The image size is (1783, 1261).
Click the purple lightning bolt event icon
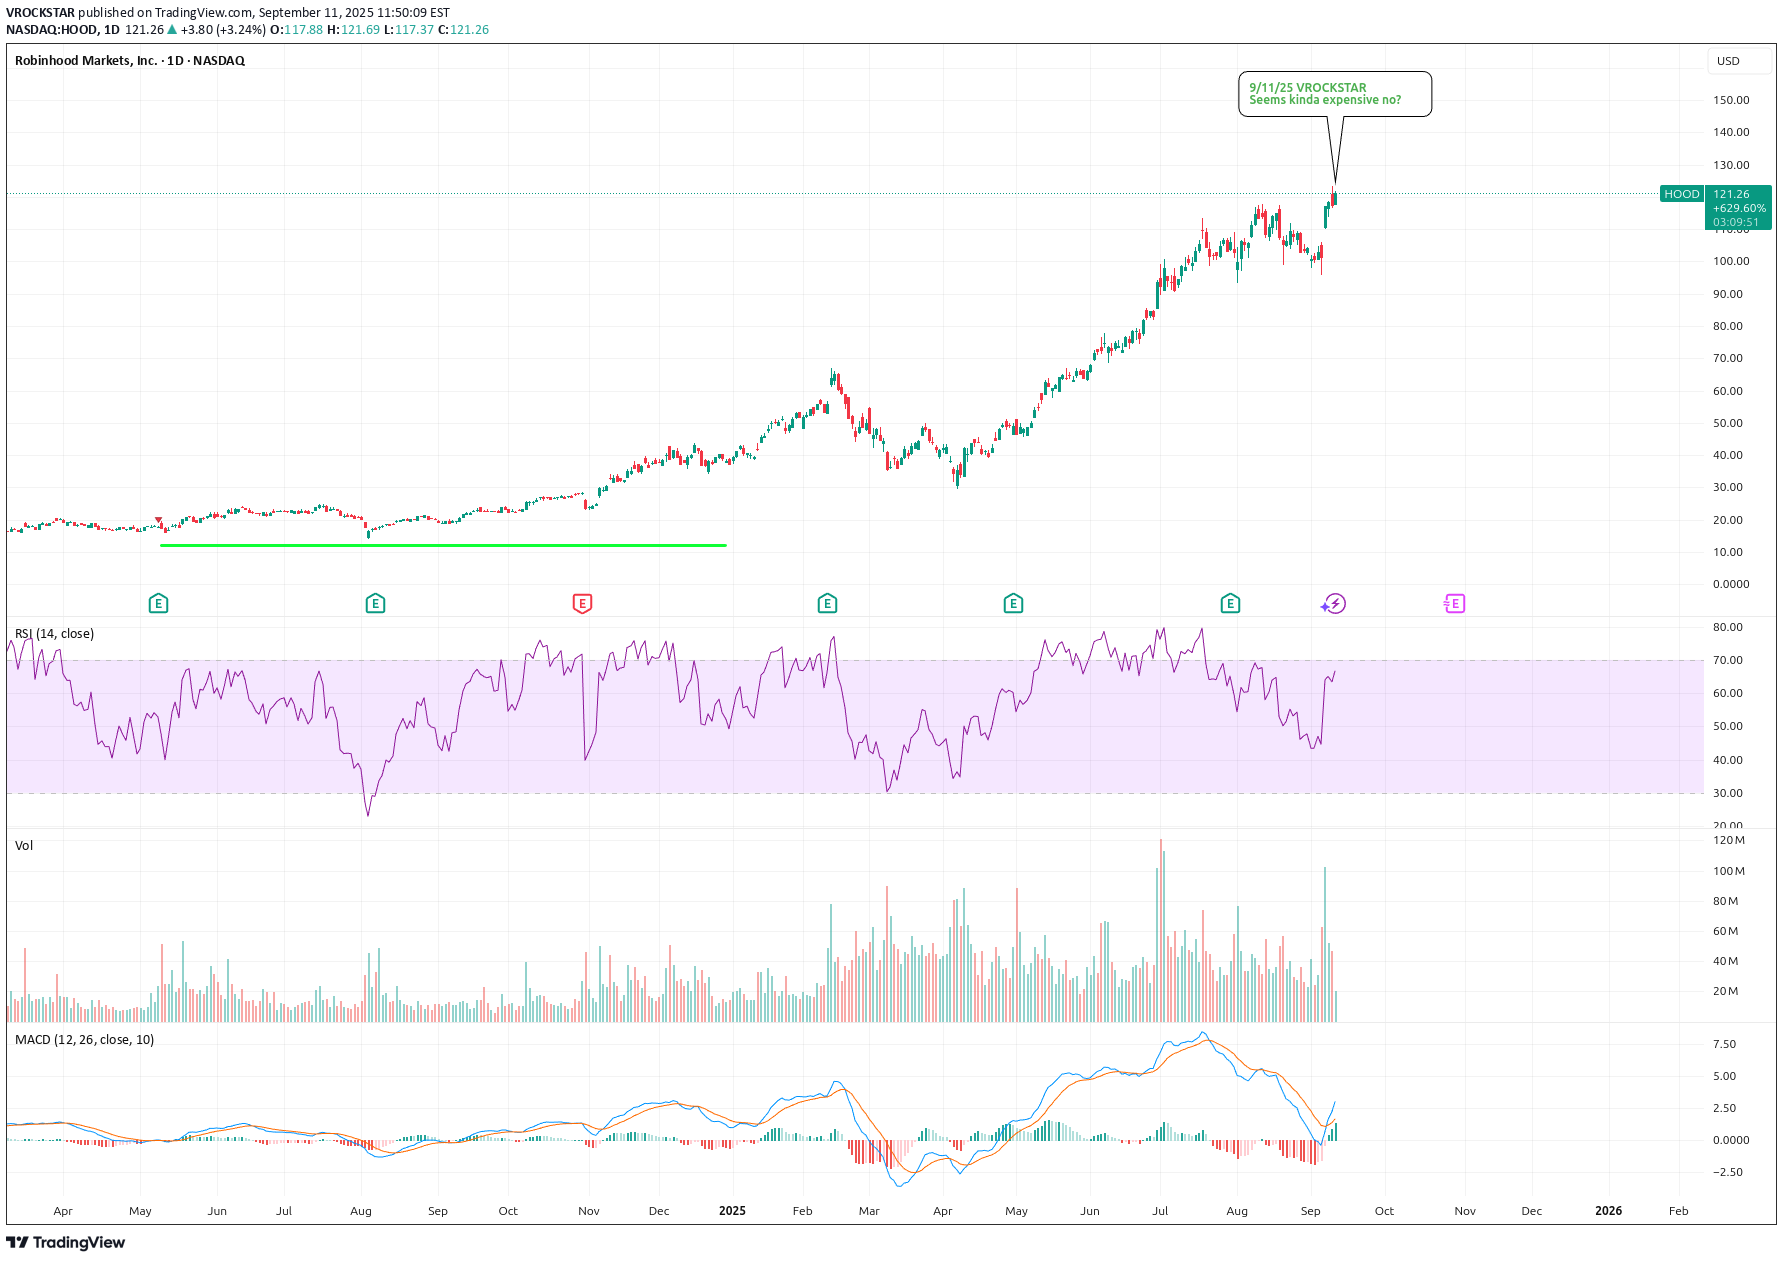click(x=1334, y=603)
